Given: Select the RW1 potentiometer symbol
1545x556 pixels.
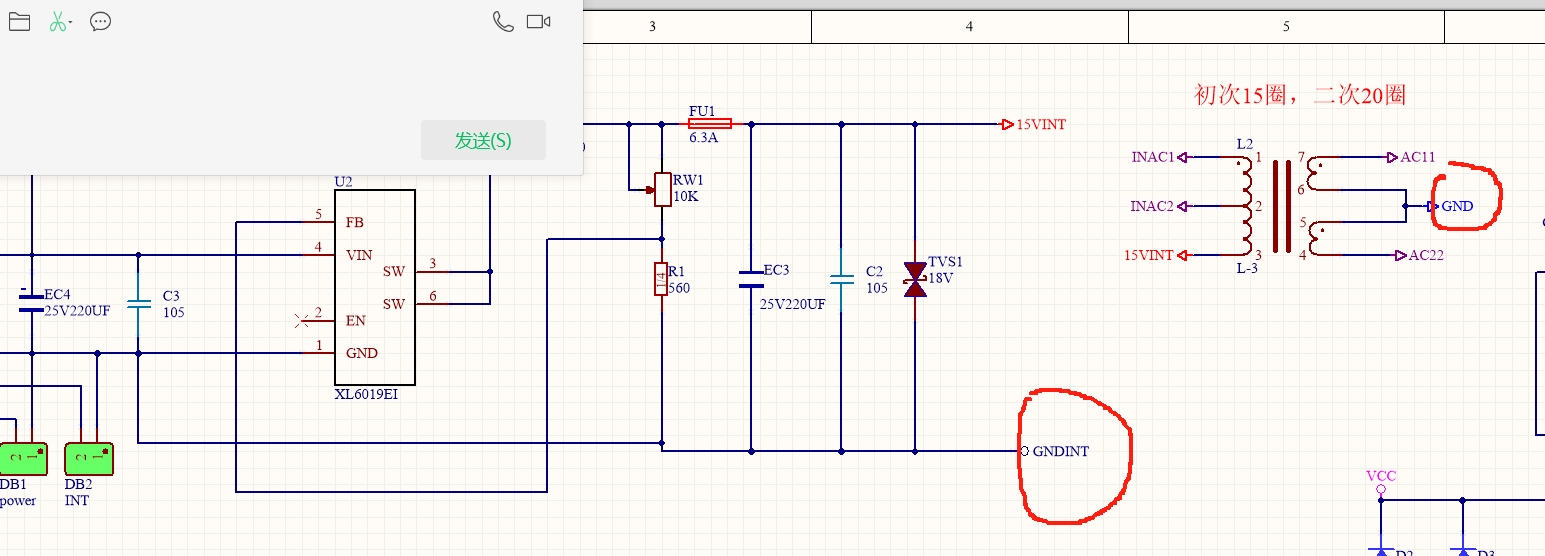Looking at the screenshot, I should coord(662,189).
